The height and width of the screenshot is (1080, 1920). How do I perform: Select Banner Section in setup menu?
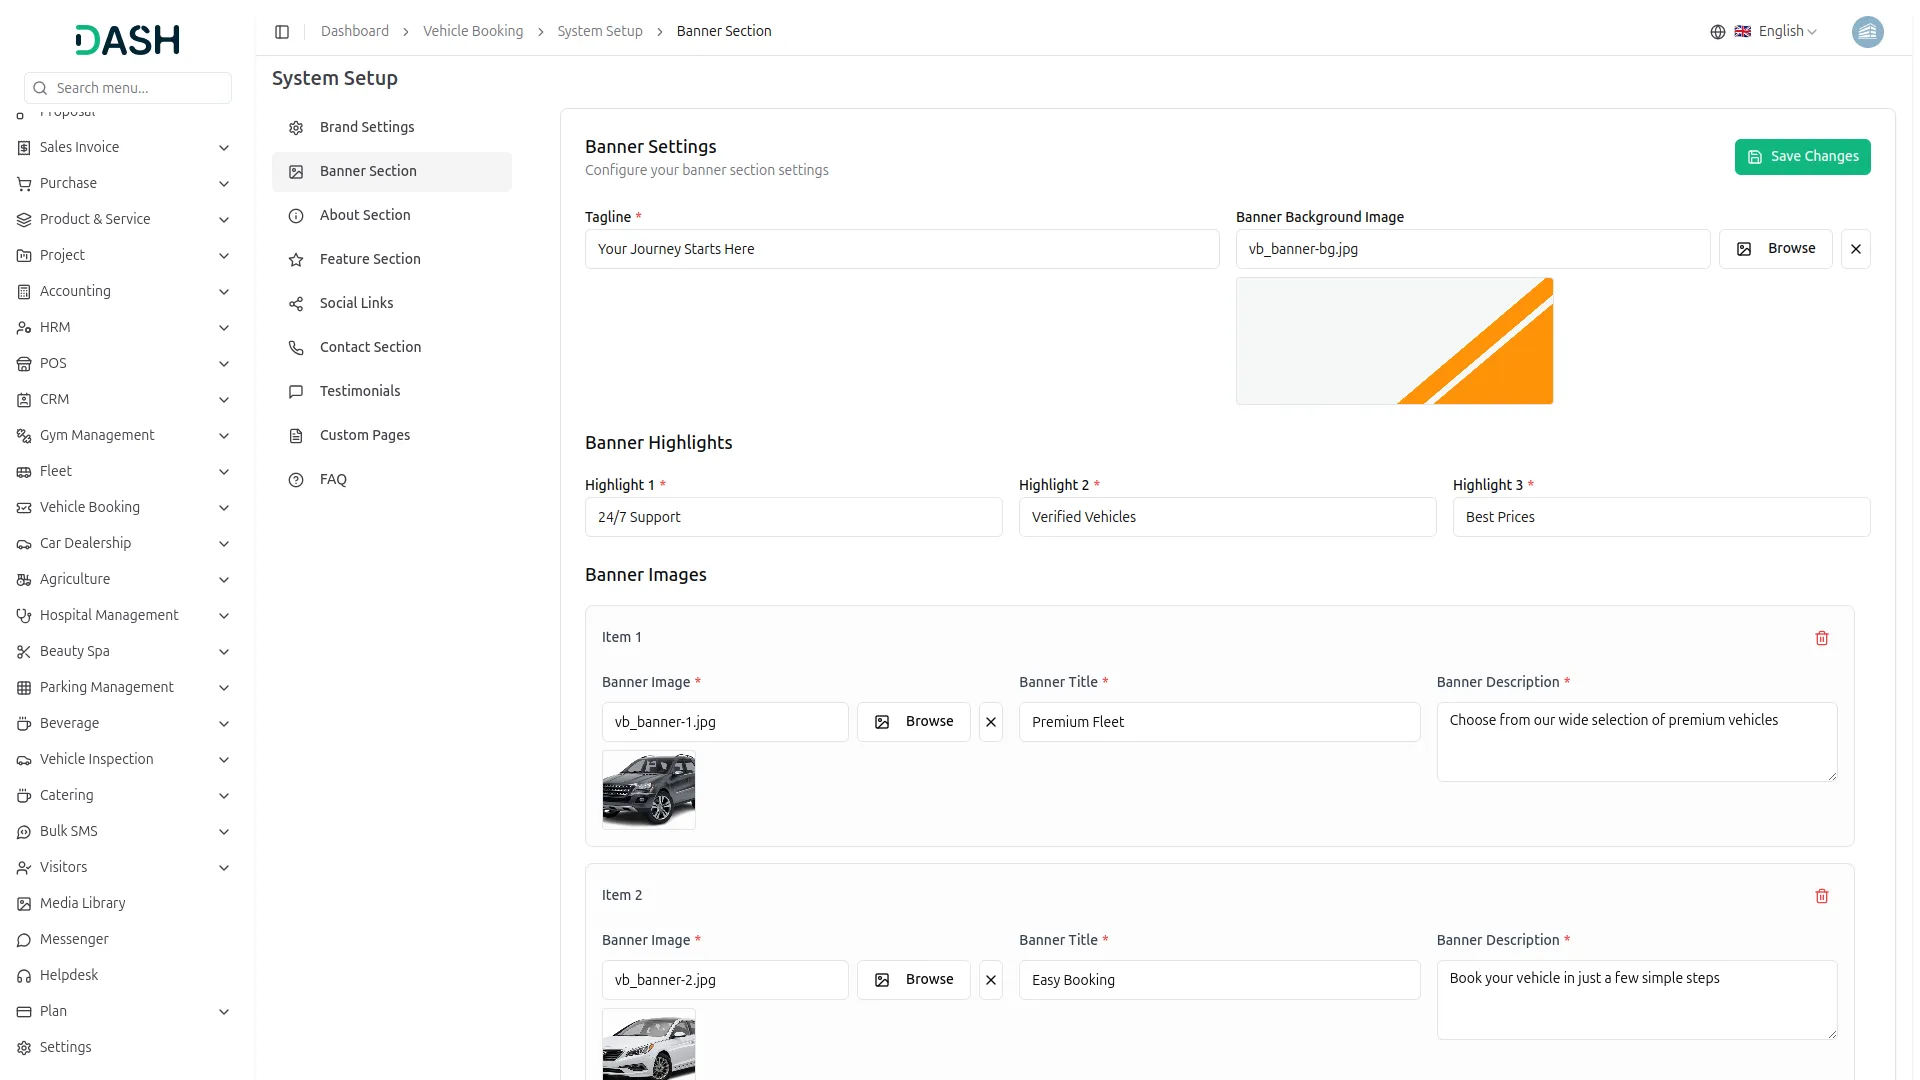pyautogui.click(x=367, y=171)
